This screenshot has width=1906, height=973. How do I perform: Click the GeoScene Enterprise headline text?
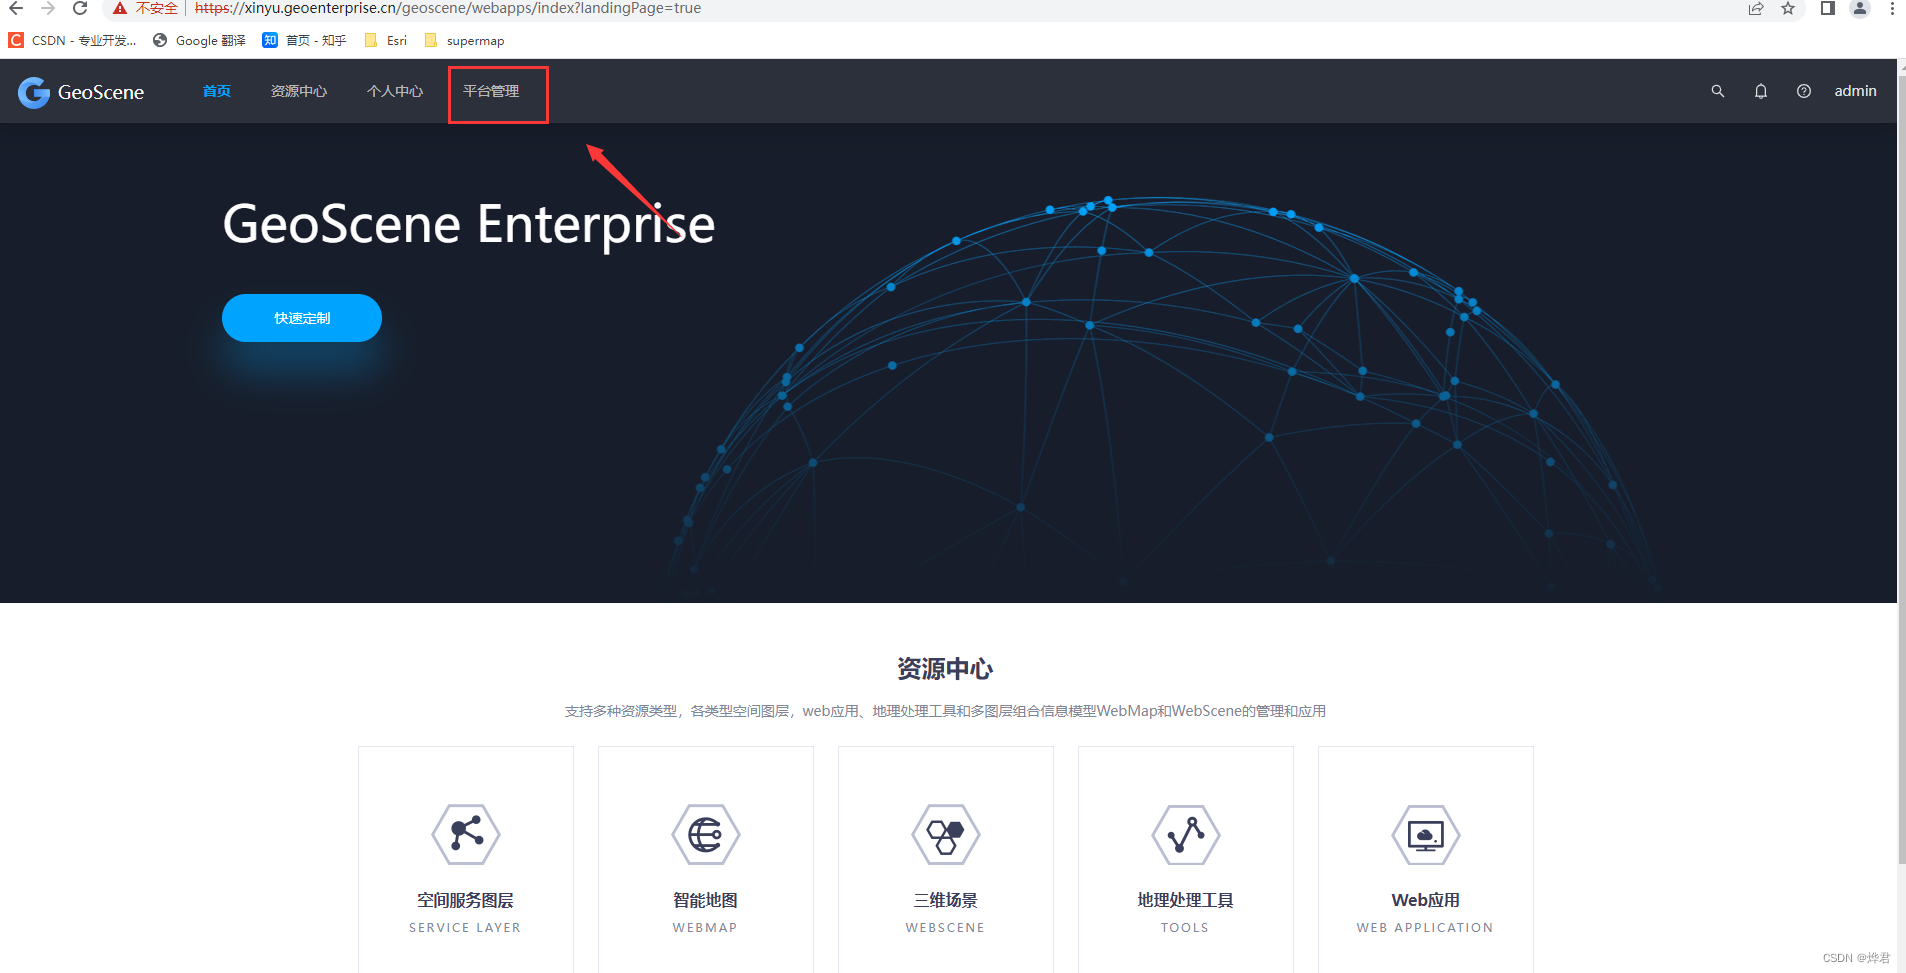point(469,224)
